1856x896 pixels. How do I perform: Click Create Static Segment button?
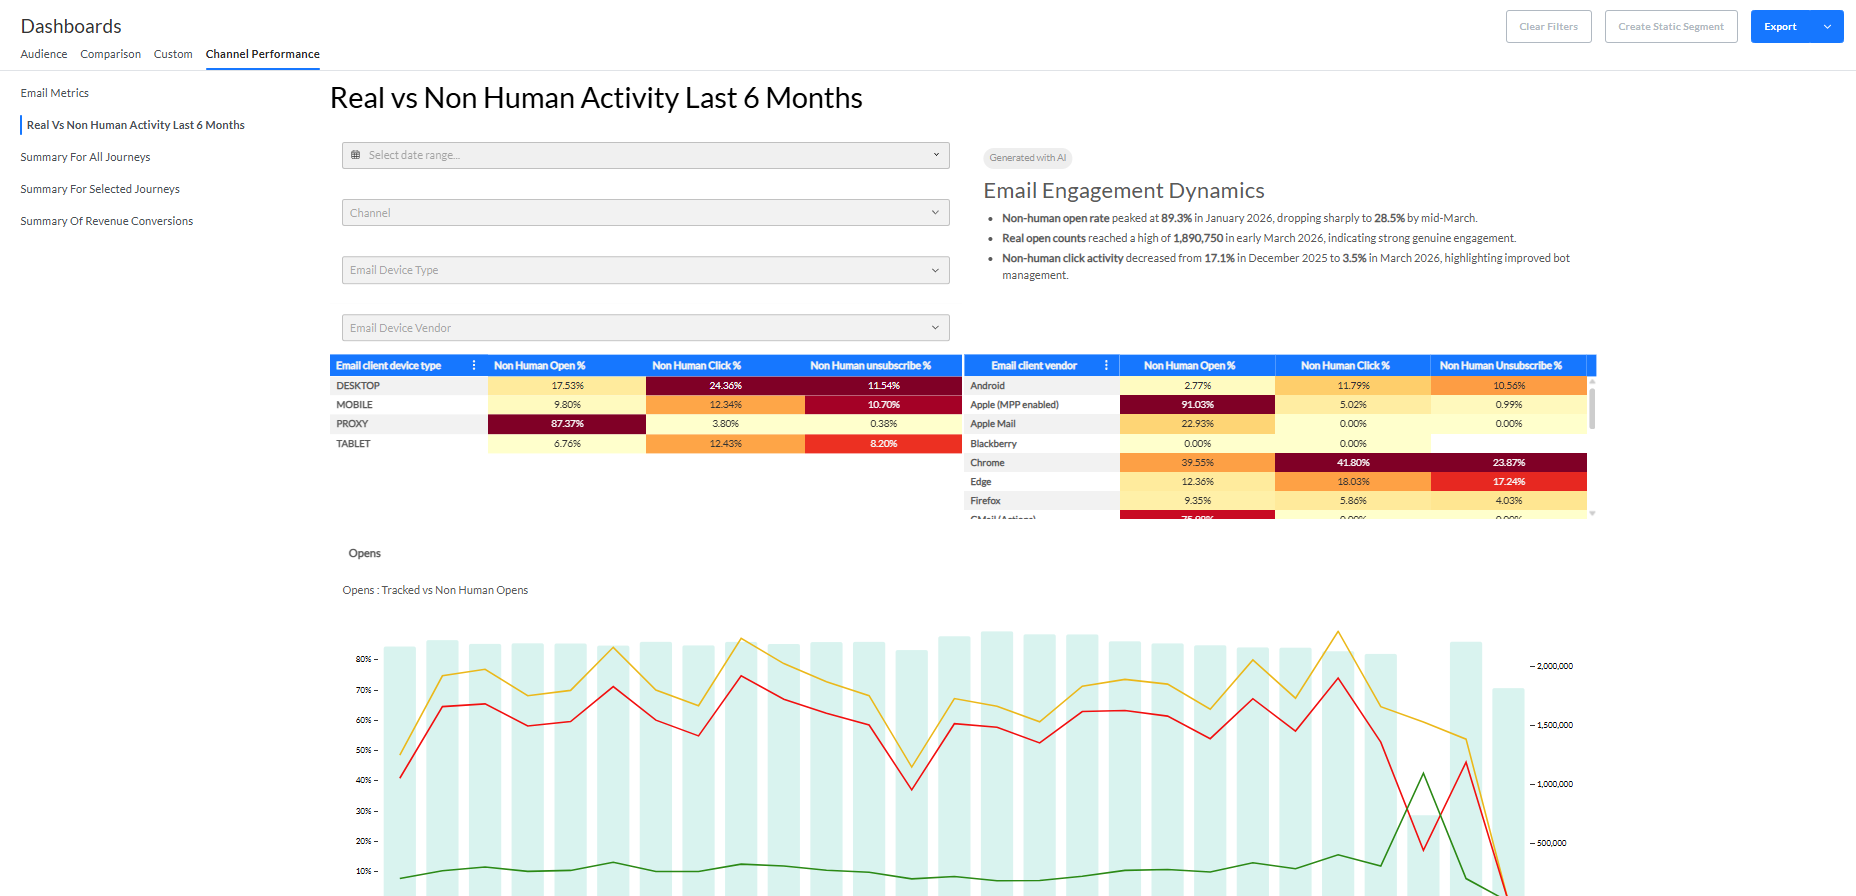[x=1671, y=27]
